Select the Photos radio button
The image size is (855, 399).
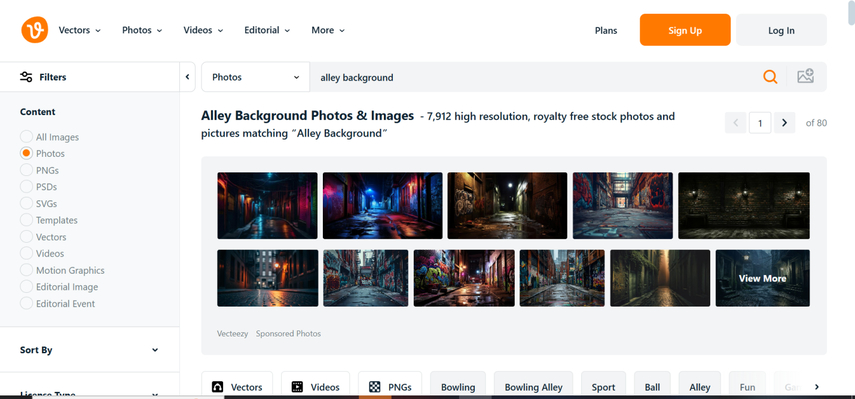[x=26, y=153]
